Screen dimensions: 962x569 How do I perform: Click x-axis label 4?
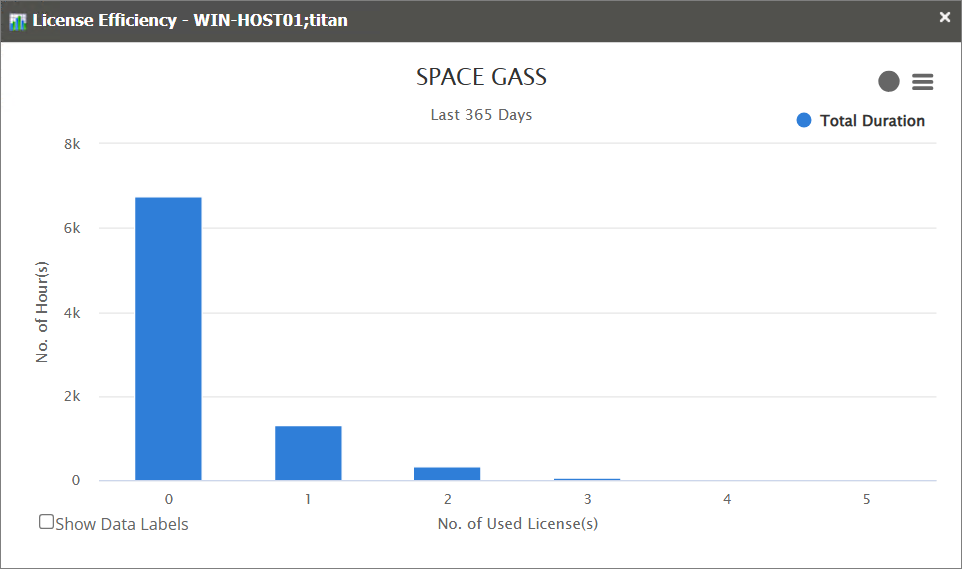[727, 499]
